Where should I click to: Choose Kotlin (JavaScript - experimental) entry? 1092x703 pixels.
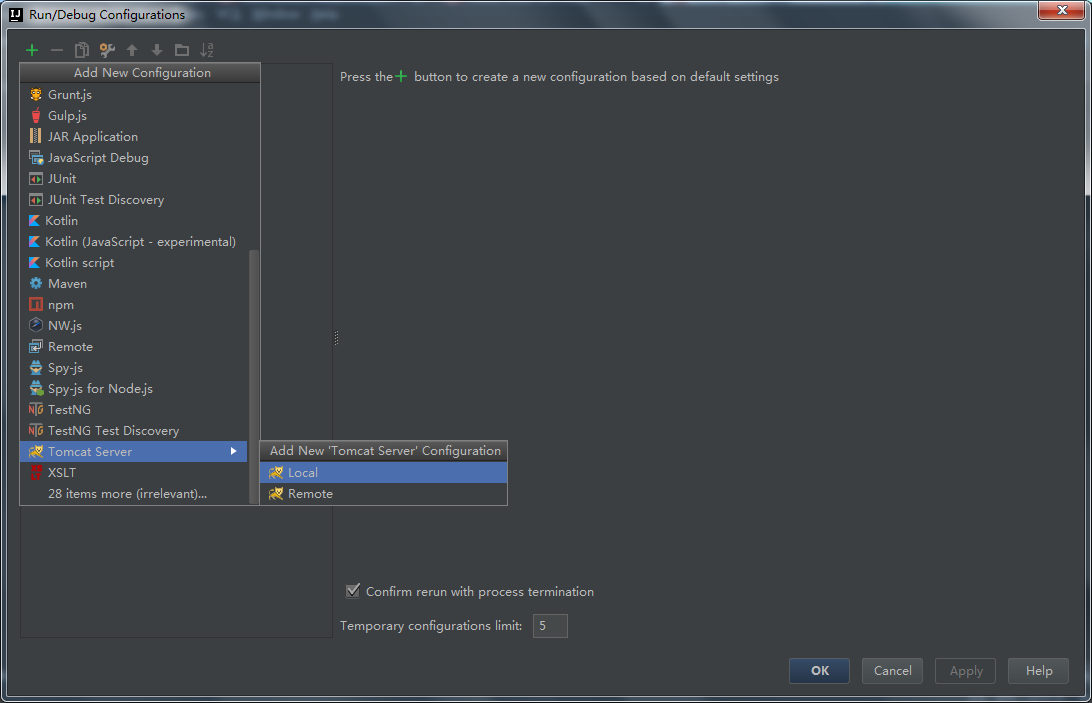134,242
